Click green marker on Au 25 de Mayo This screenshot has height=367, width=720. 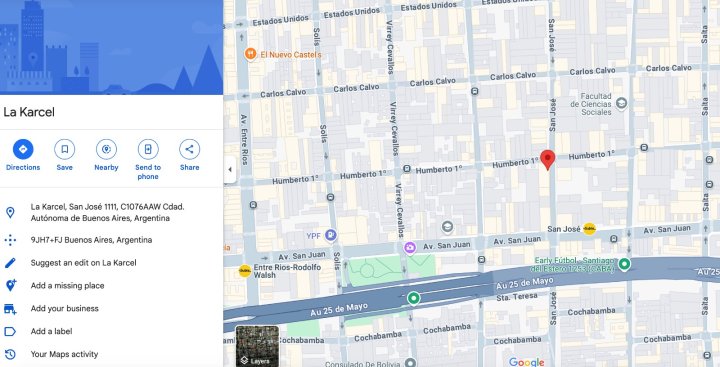tap(414, 298)
